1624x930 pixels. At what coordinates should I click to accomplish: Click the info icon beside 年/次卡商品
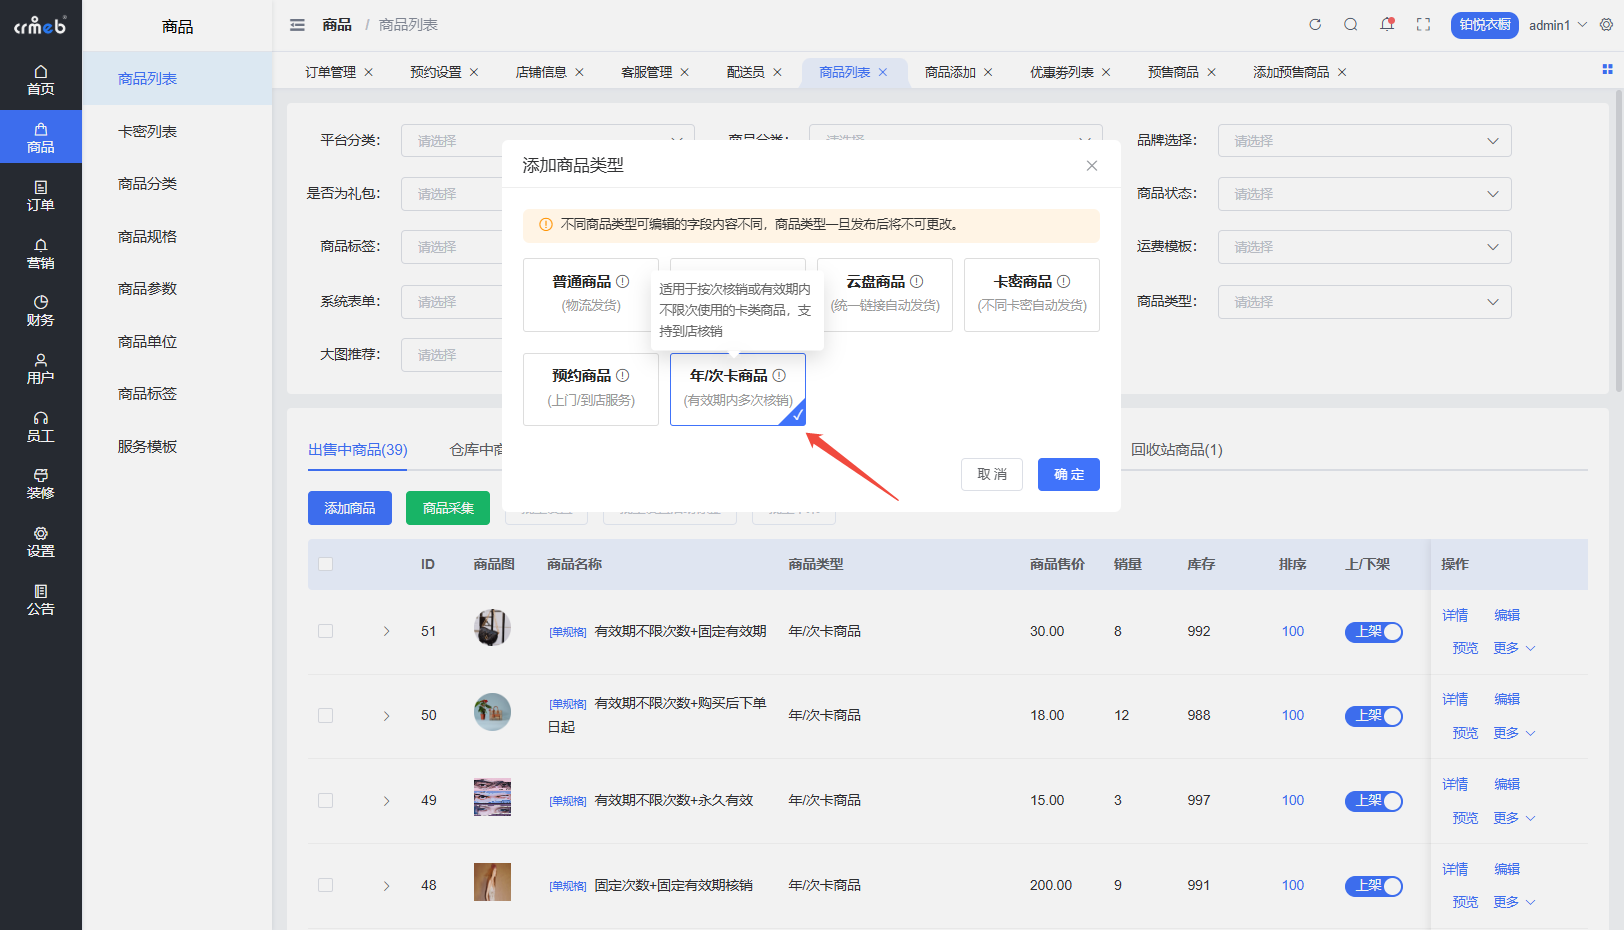[x=779, y=376]
